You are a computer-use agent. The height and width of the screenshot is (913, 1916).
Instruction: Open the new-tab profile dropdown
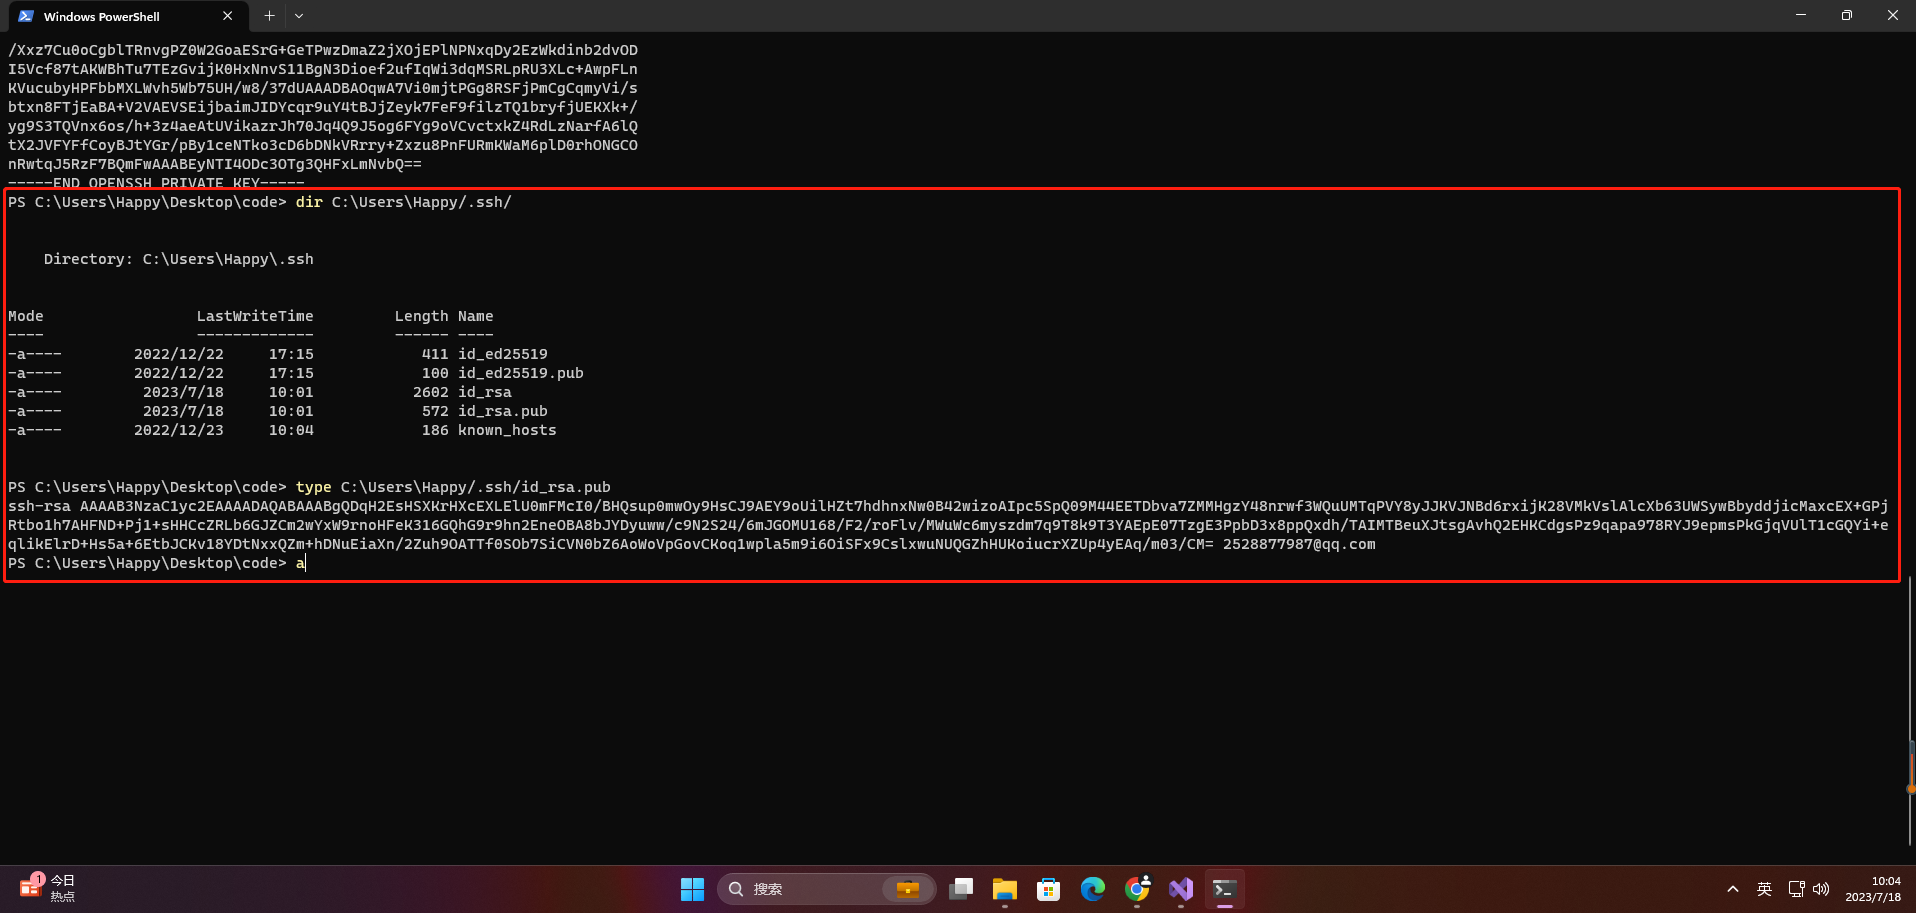point(299,16)
